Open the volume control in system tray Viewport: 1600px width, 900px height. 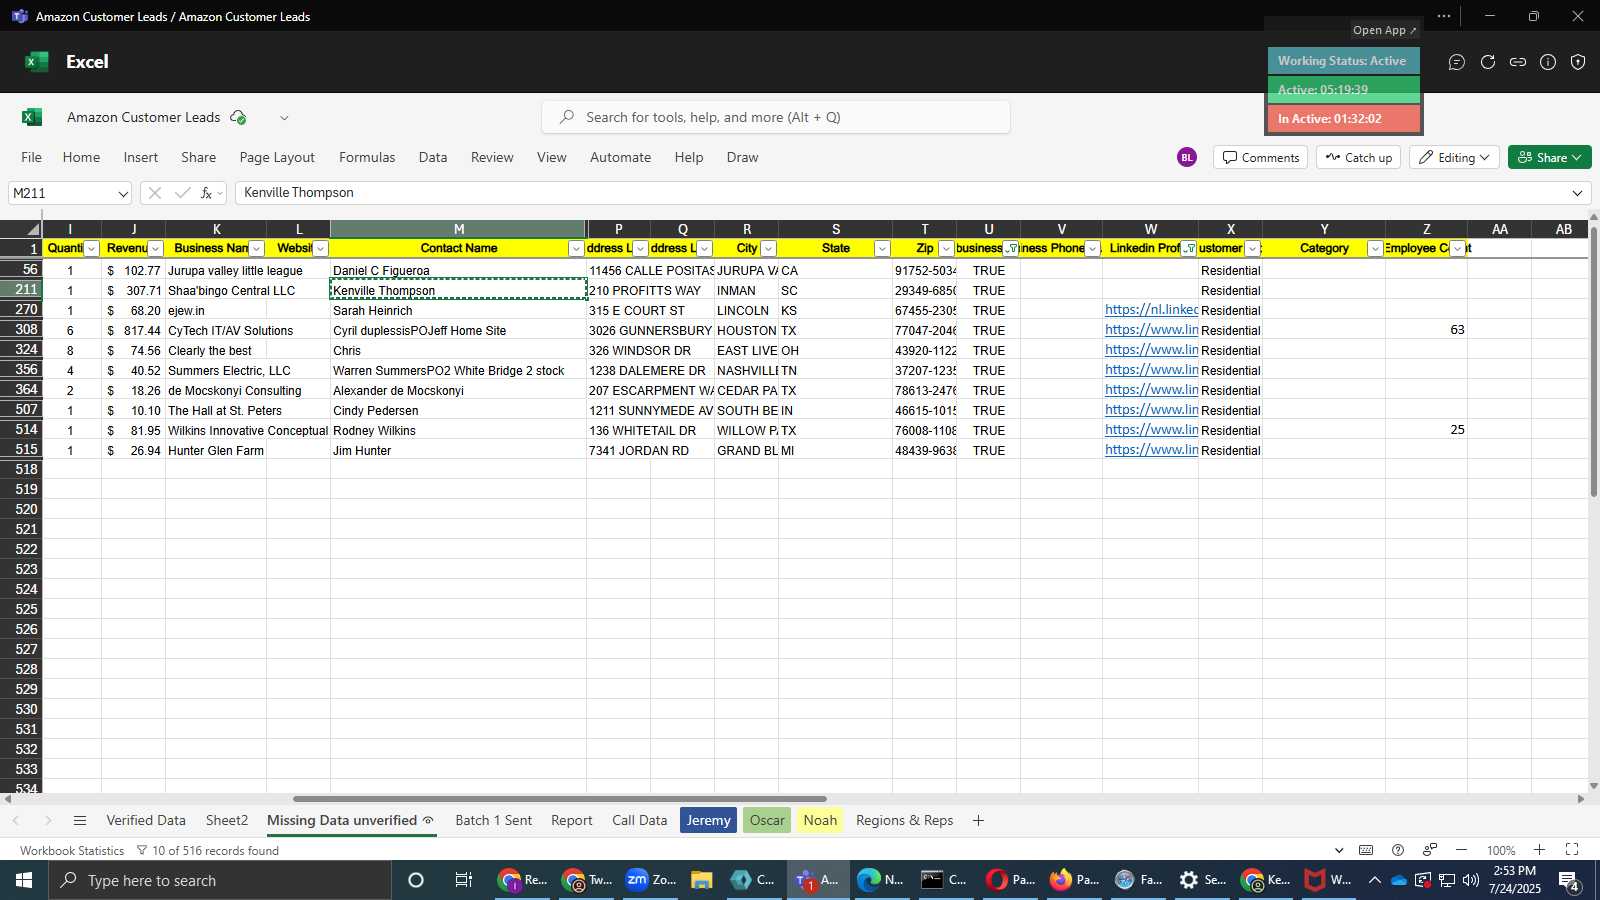[x=1470, y=880]
